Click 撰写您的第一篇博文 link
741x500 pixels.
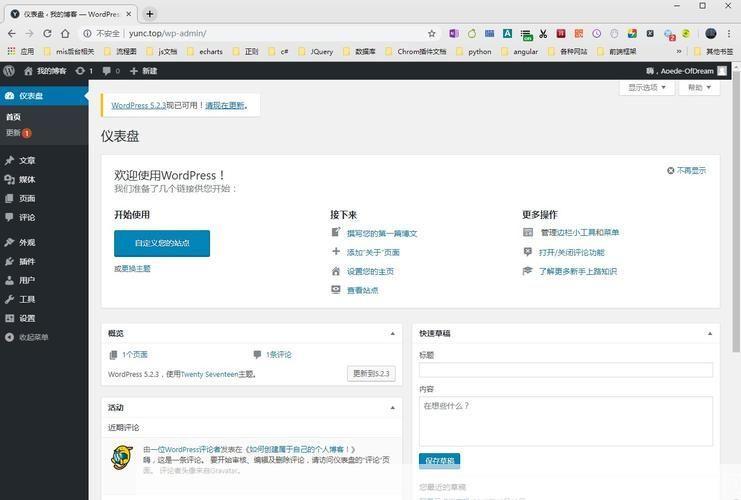pyautogui.click(x=382, y=233)
